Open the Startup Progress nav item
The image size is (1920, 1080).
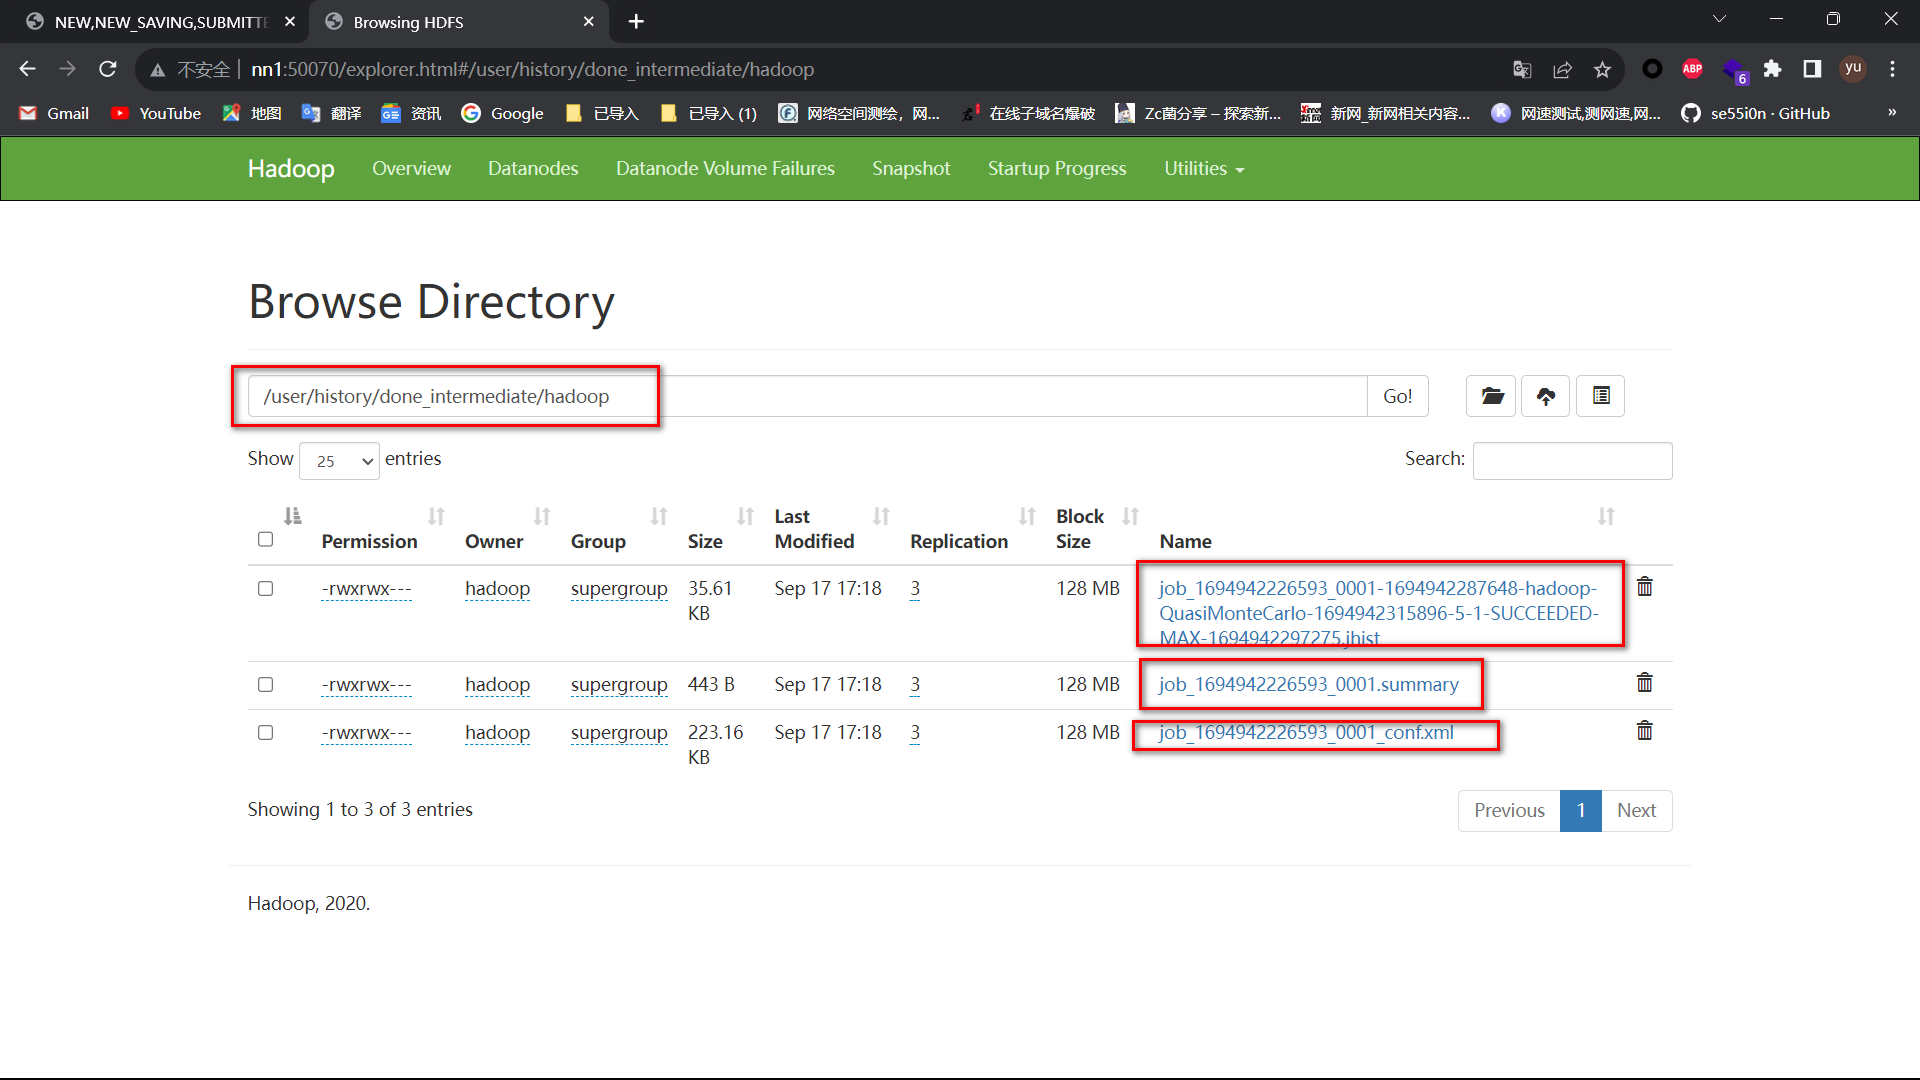(1057, 169)
